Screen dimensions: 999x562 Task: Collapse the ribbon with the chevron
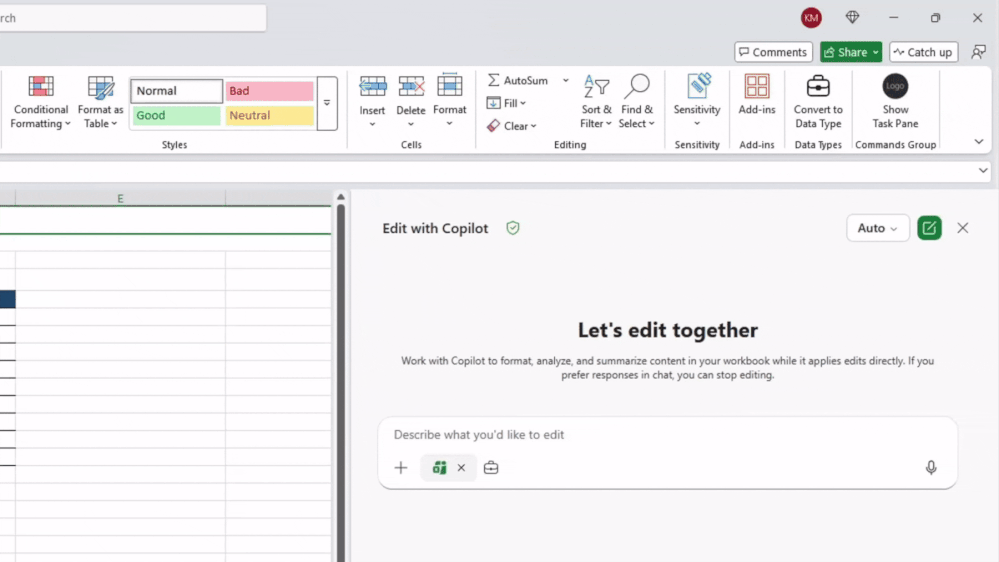point(979,141)
